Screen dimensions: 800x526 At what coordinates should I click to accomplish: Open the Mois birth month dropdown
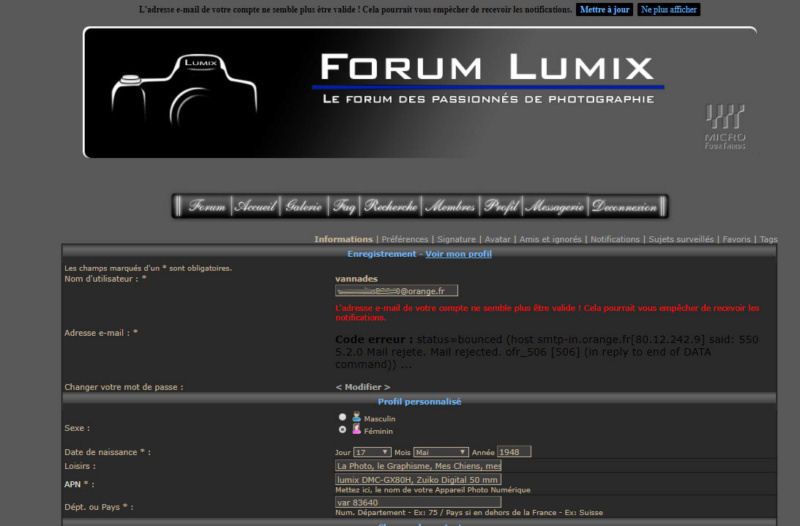click(441, 452)
